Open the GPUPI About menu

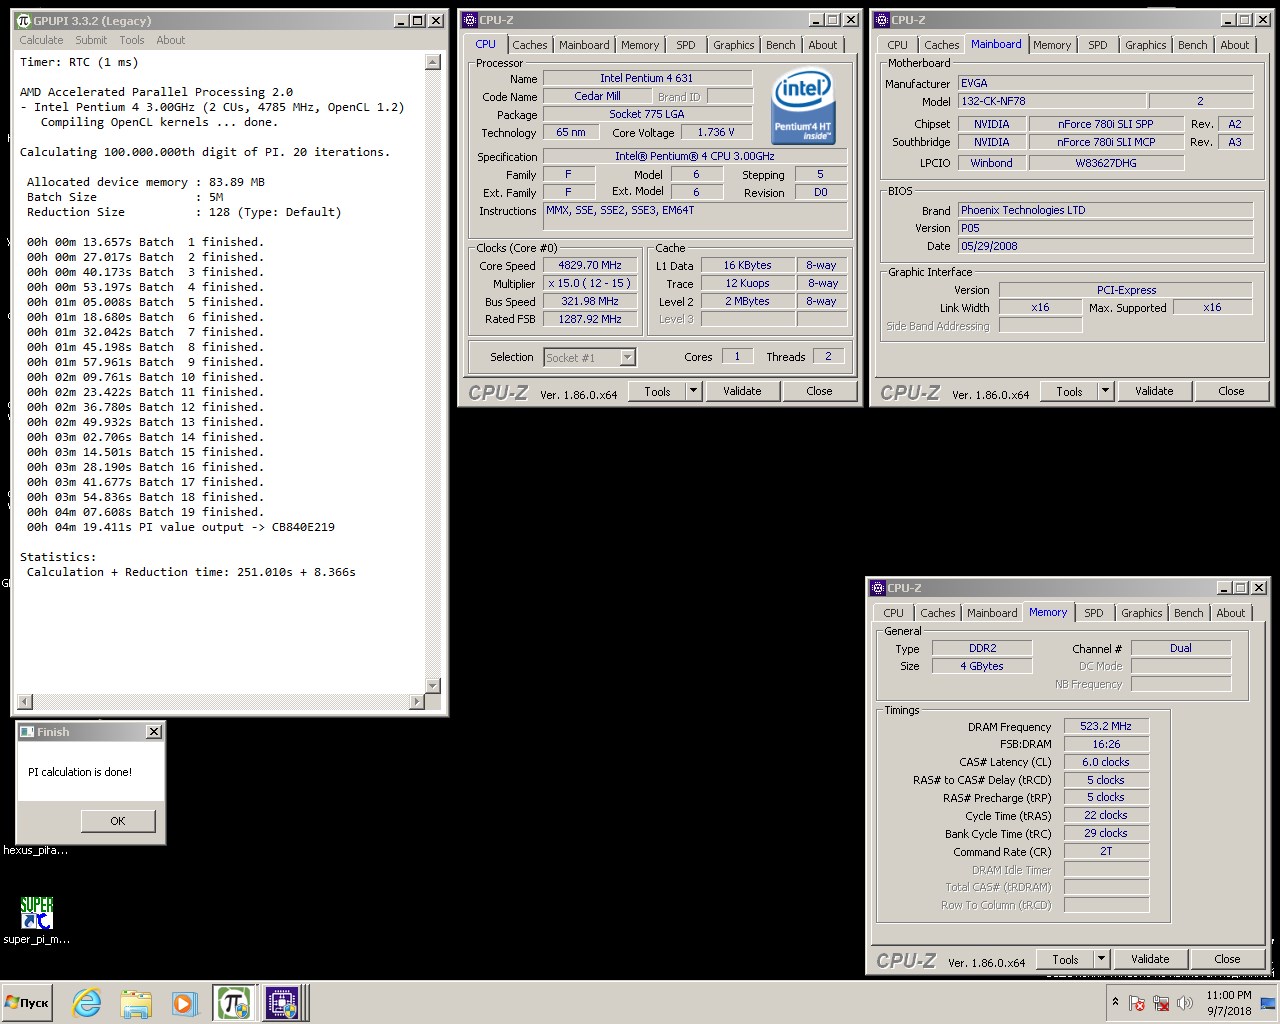pos(170,40)
